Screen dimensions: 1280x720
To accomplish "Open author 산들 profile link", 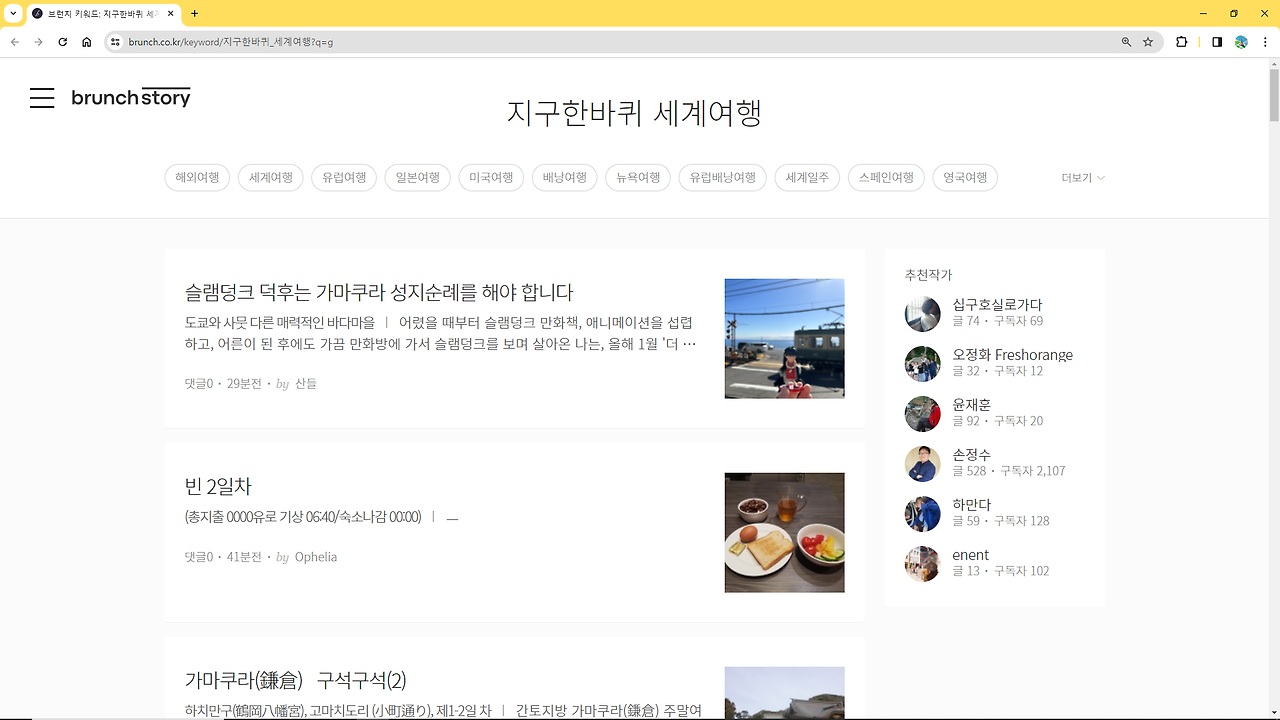I will (x=305, y=384).
